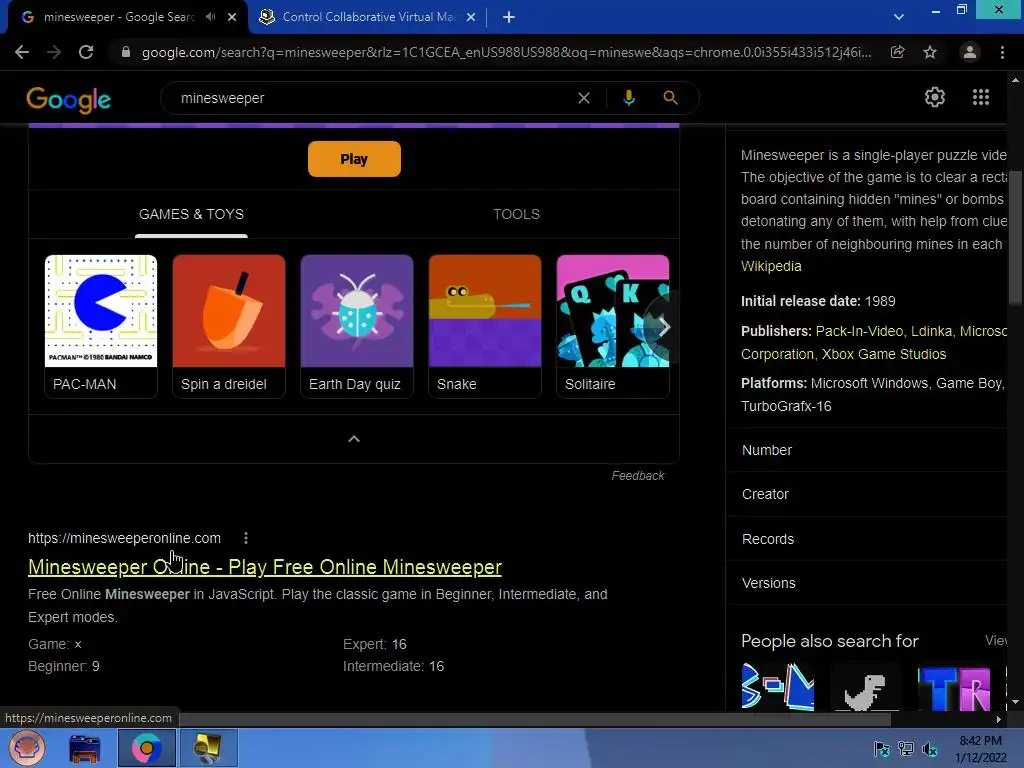1024x768 pixels.
Task: Click the flag Action Center tray icon
Action: point(882,749)
